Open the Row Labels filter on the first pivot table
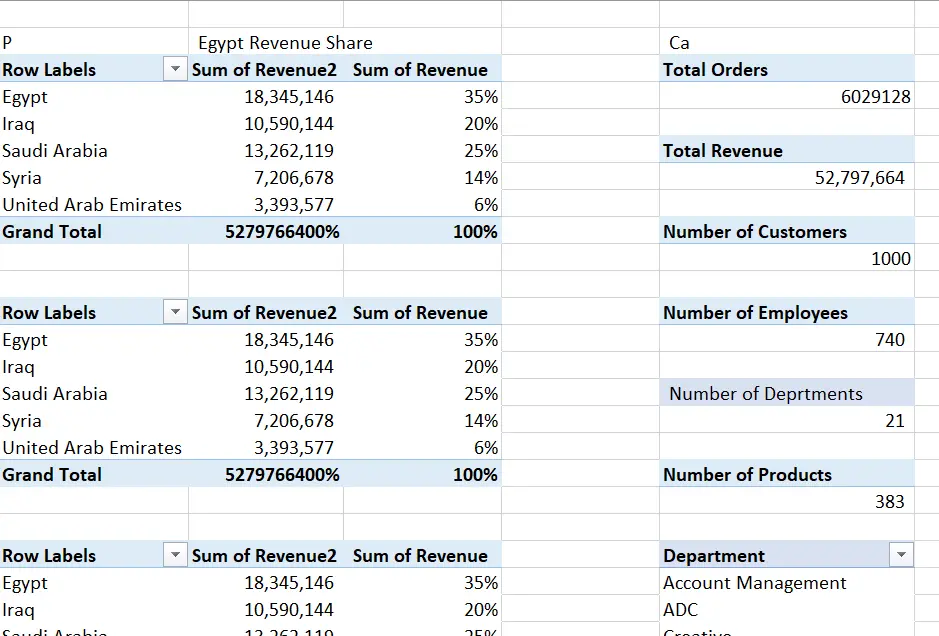The image size is (939, 636). click(175, 69)
